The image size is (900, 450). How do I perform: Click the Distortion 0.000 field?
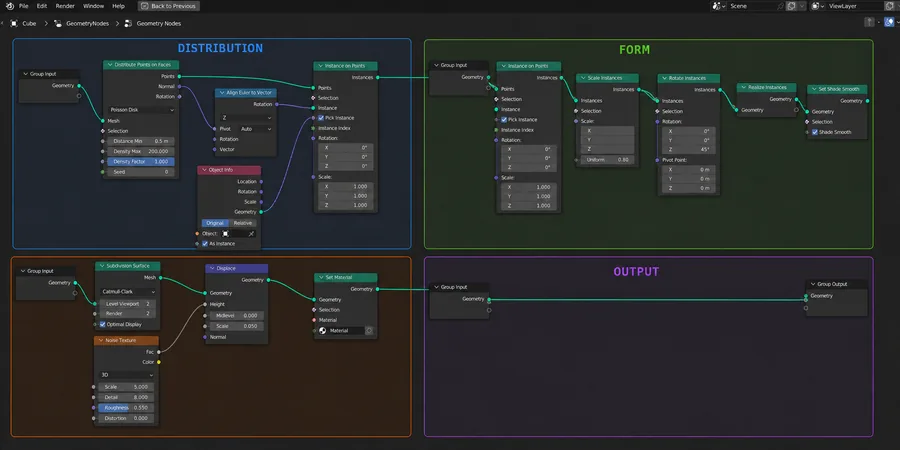pyautogui.click(x=126, y=418)
